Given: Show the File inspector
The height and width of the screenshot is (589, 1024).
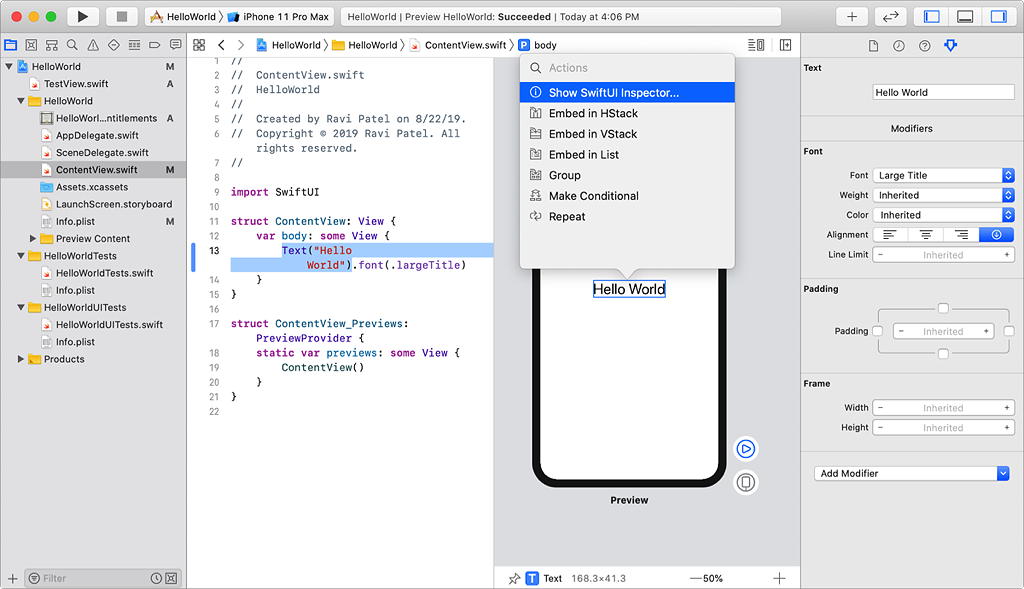Looking at the screenshot, I should pos(873,46).
